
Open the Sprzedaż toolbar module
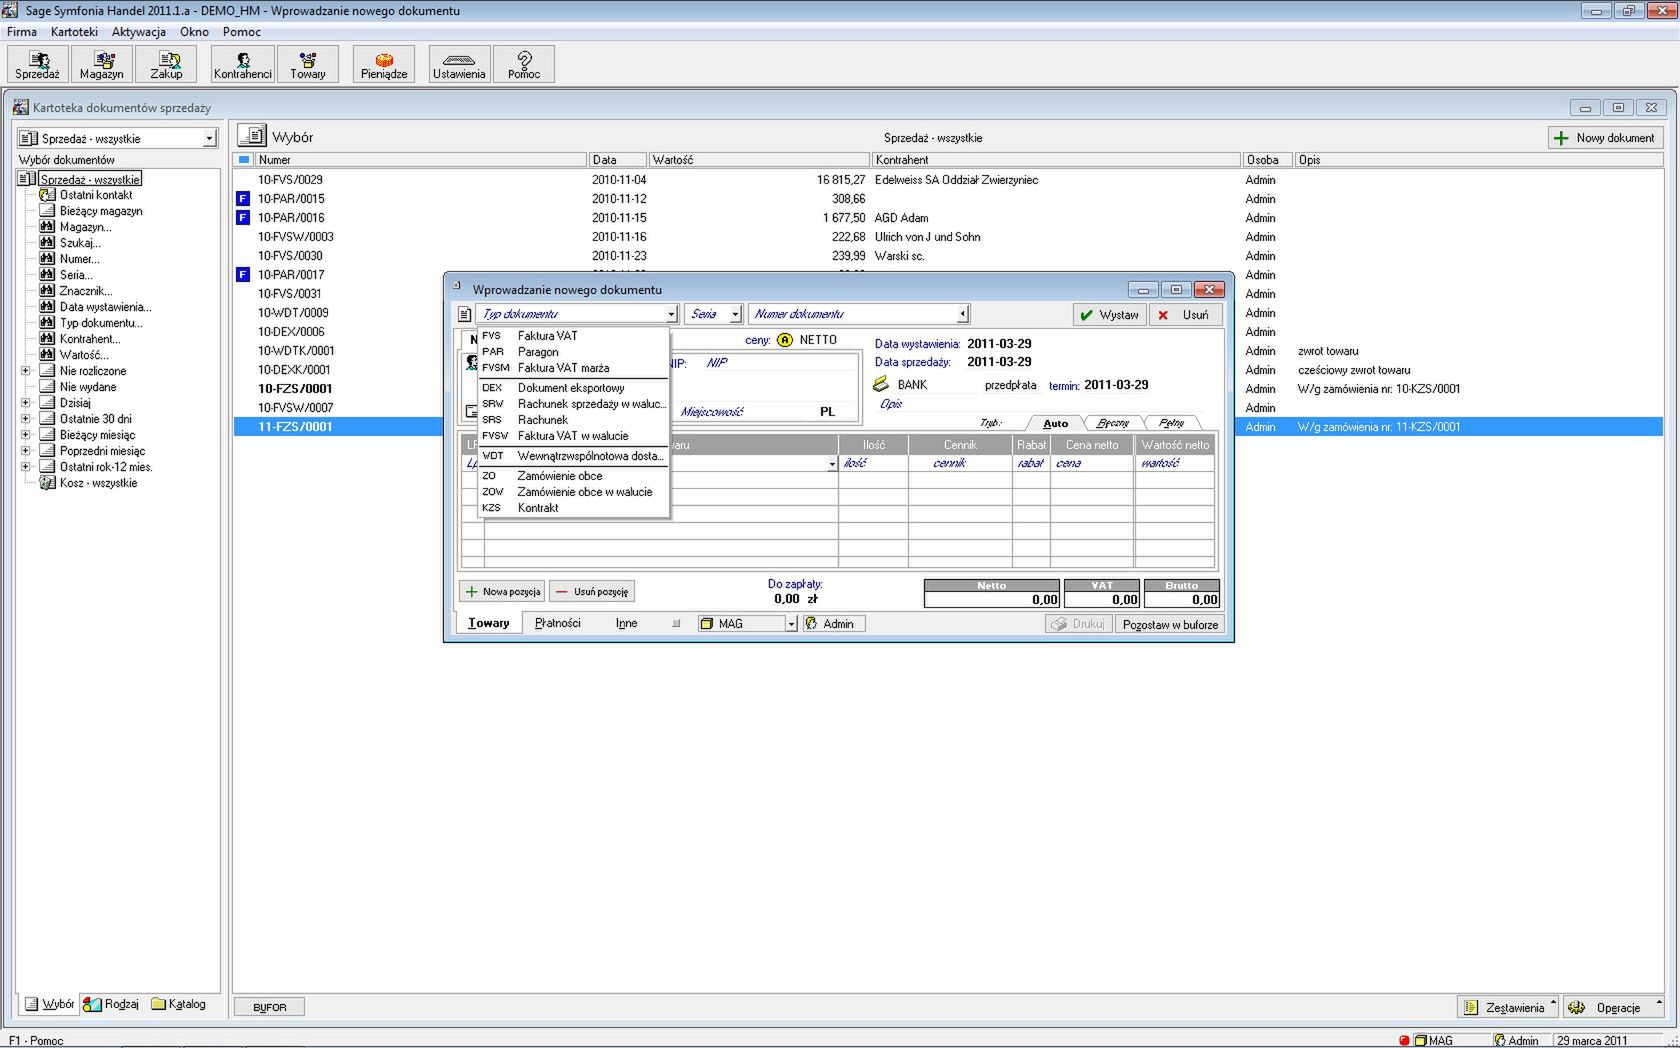[x=38, y=64]
